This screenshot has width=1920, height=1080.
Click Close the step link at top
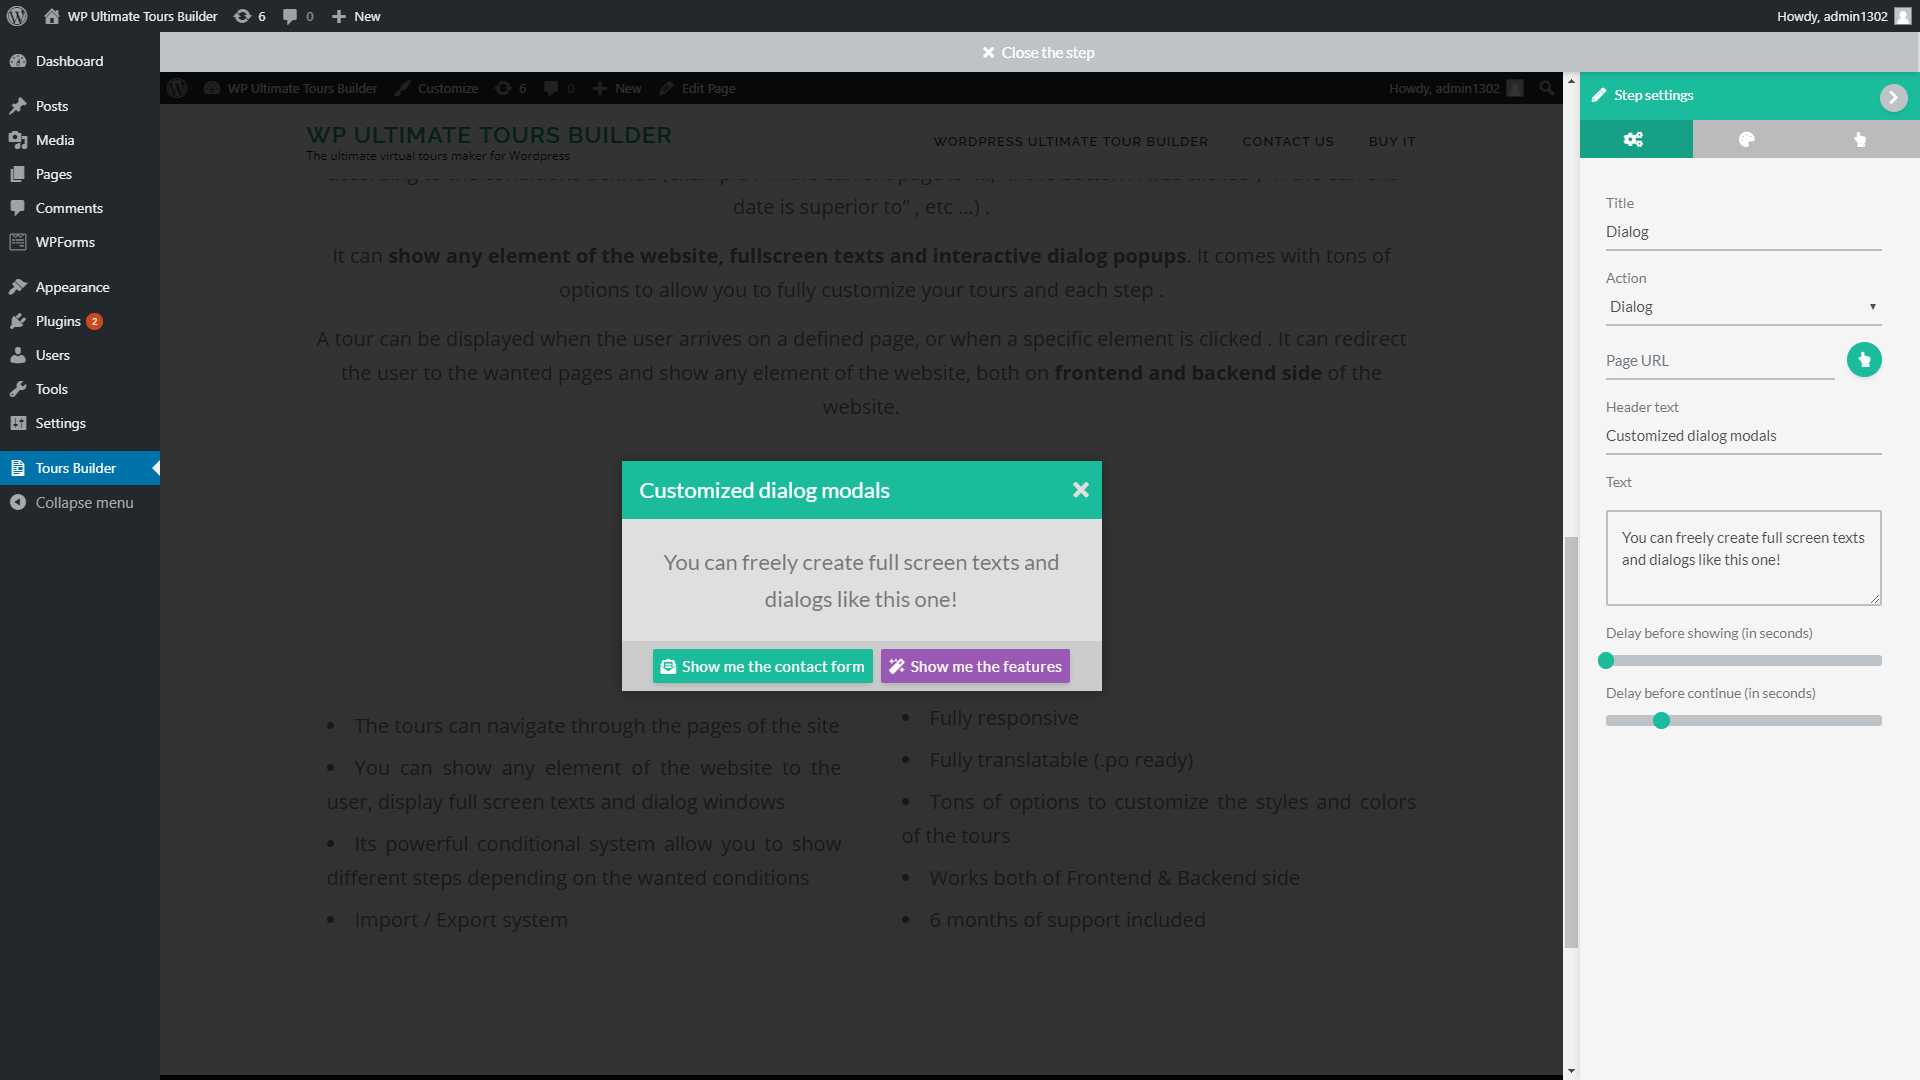pyautogui.click(x=1038, y=53)
